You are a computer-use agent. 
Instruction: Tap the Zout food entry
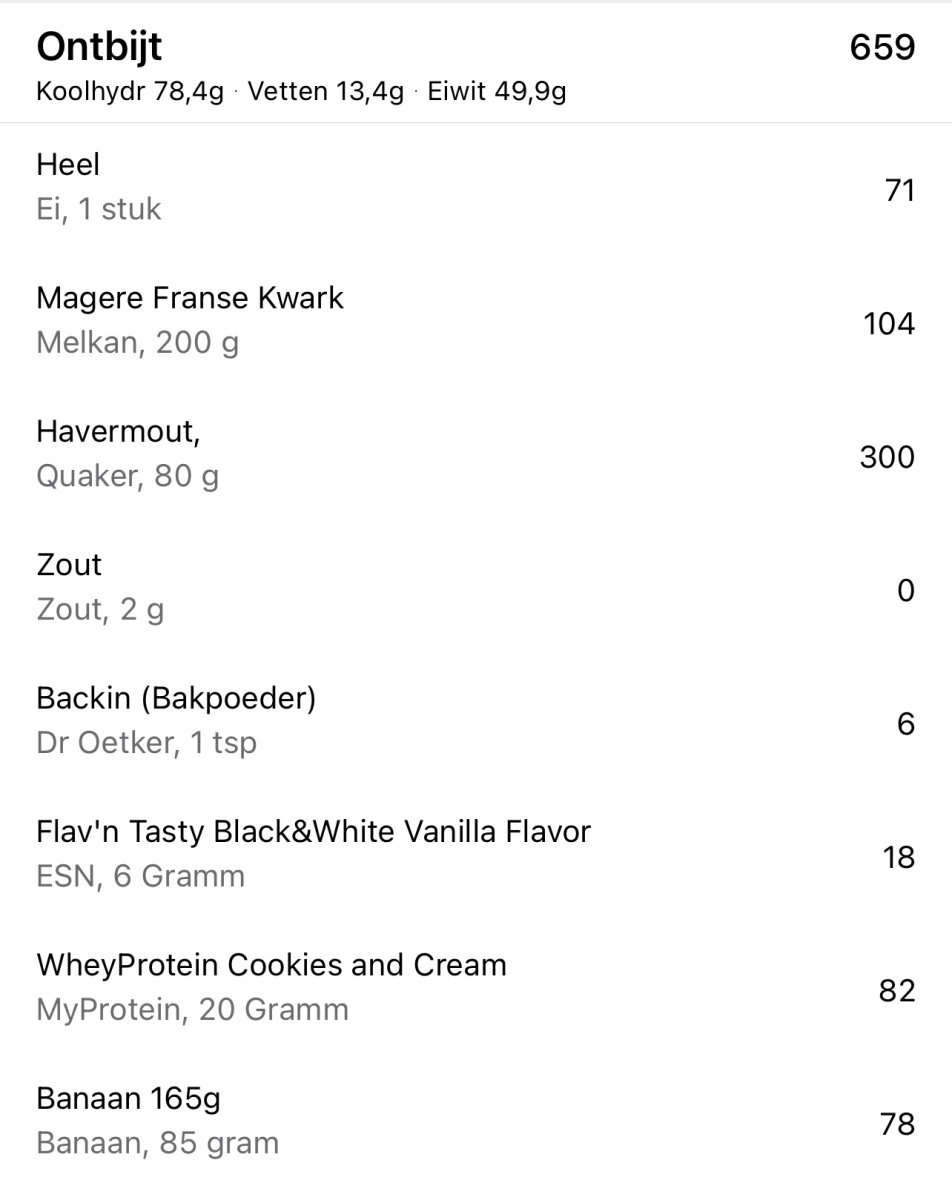pos(69,565)
